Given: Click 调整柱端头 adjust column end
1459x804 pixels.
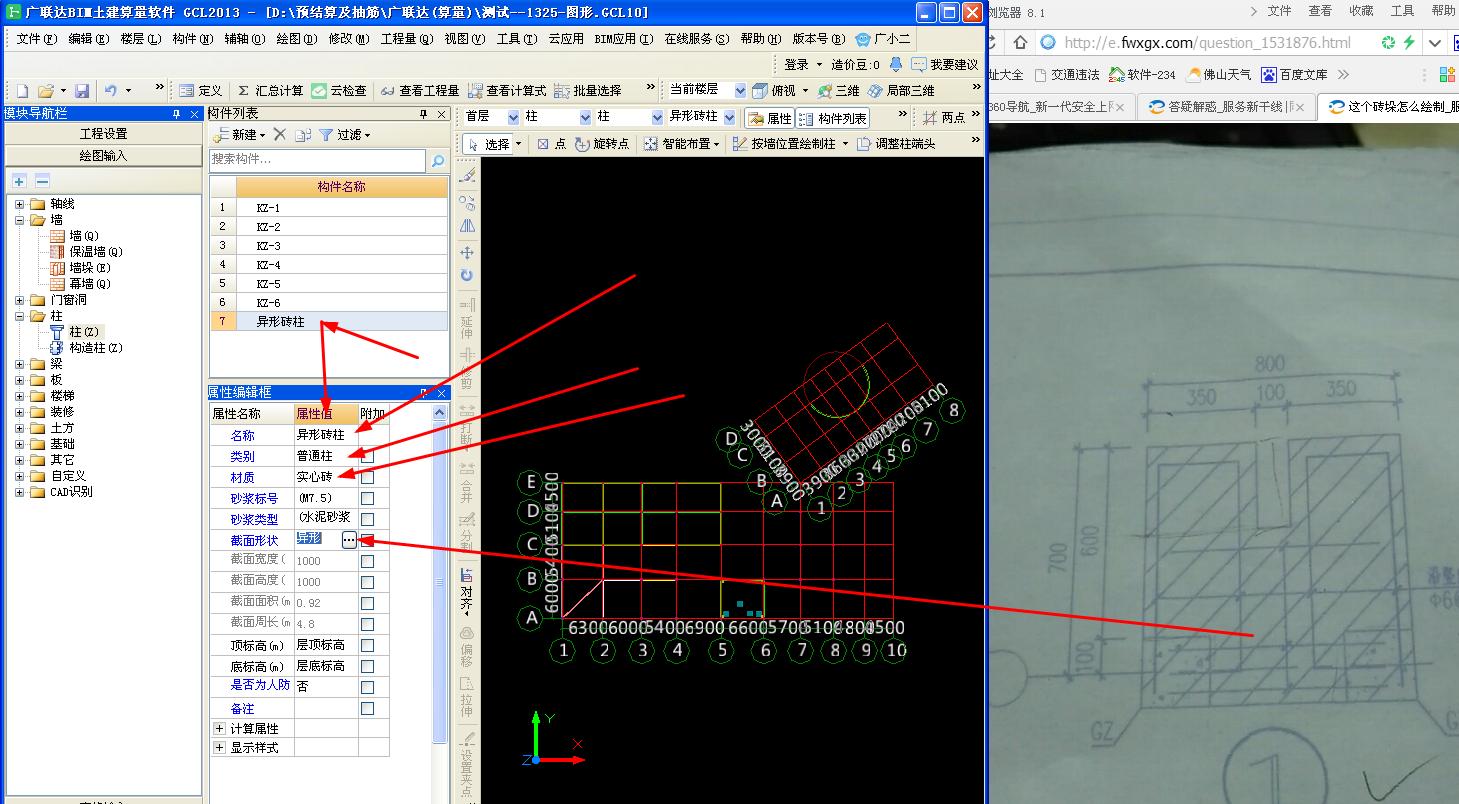Looking at the screenshot, I should pyautogui.click(x=897, y=144).
